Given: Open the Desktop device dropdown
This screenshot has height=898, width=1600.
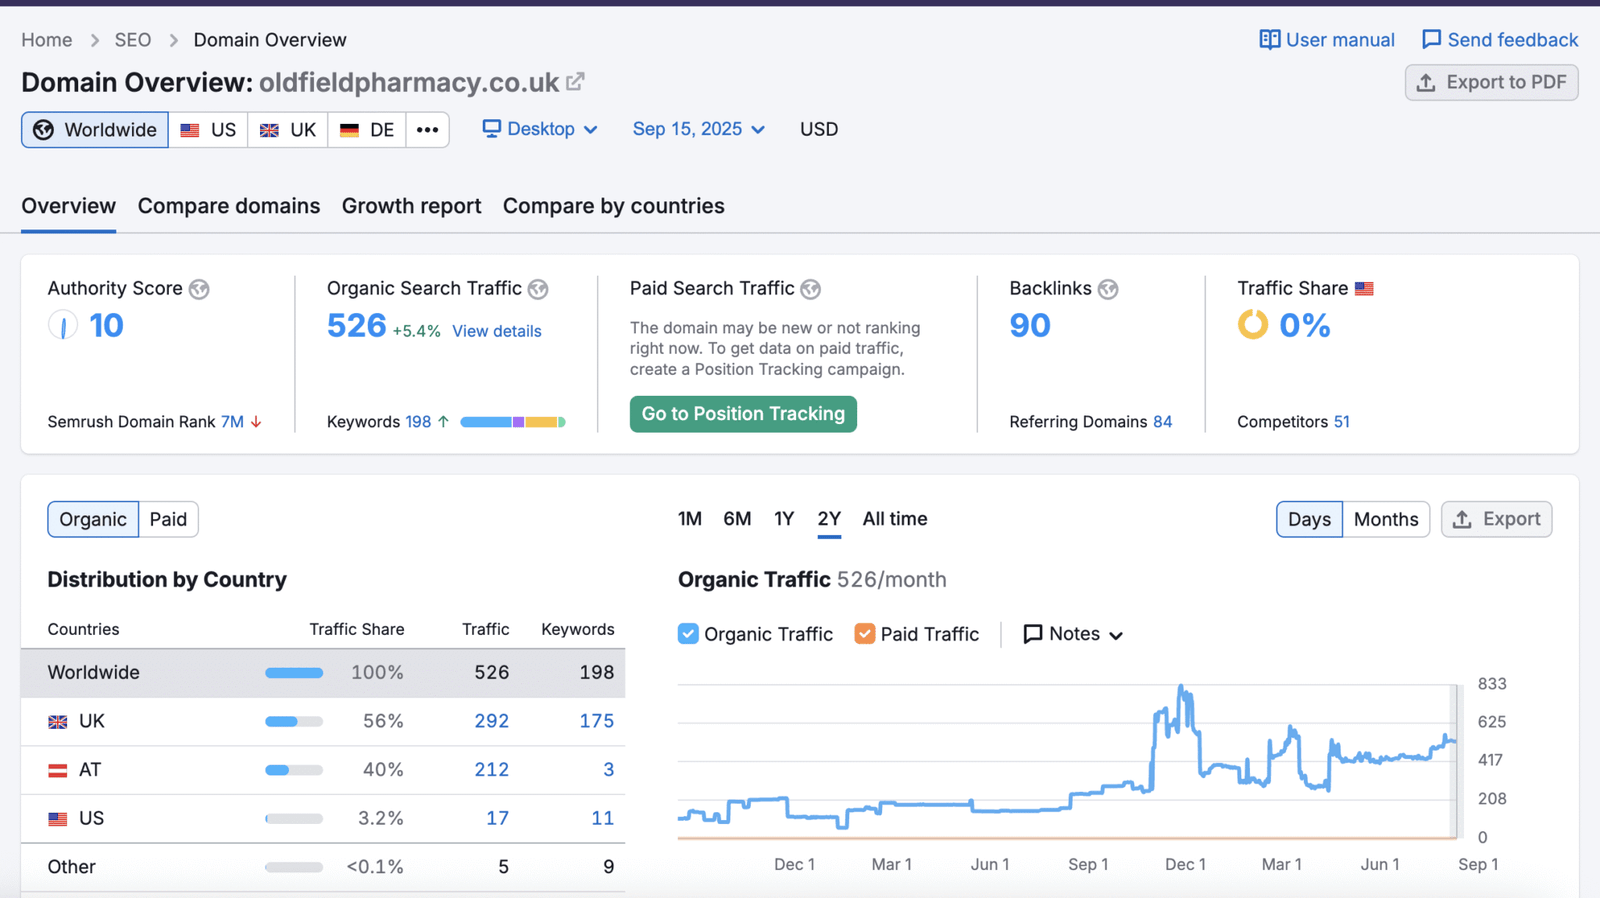Looking at the screenshot, I should pyautogui.click(x=540, y=129).
